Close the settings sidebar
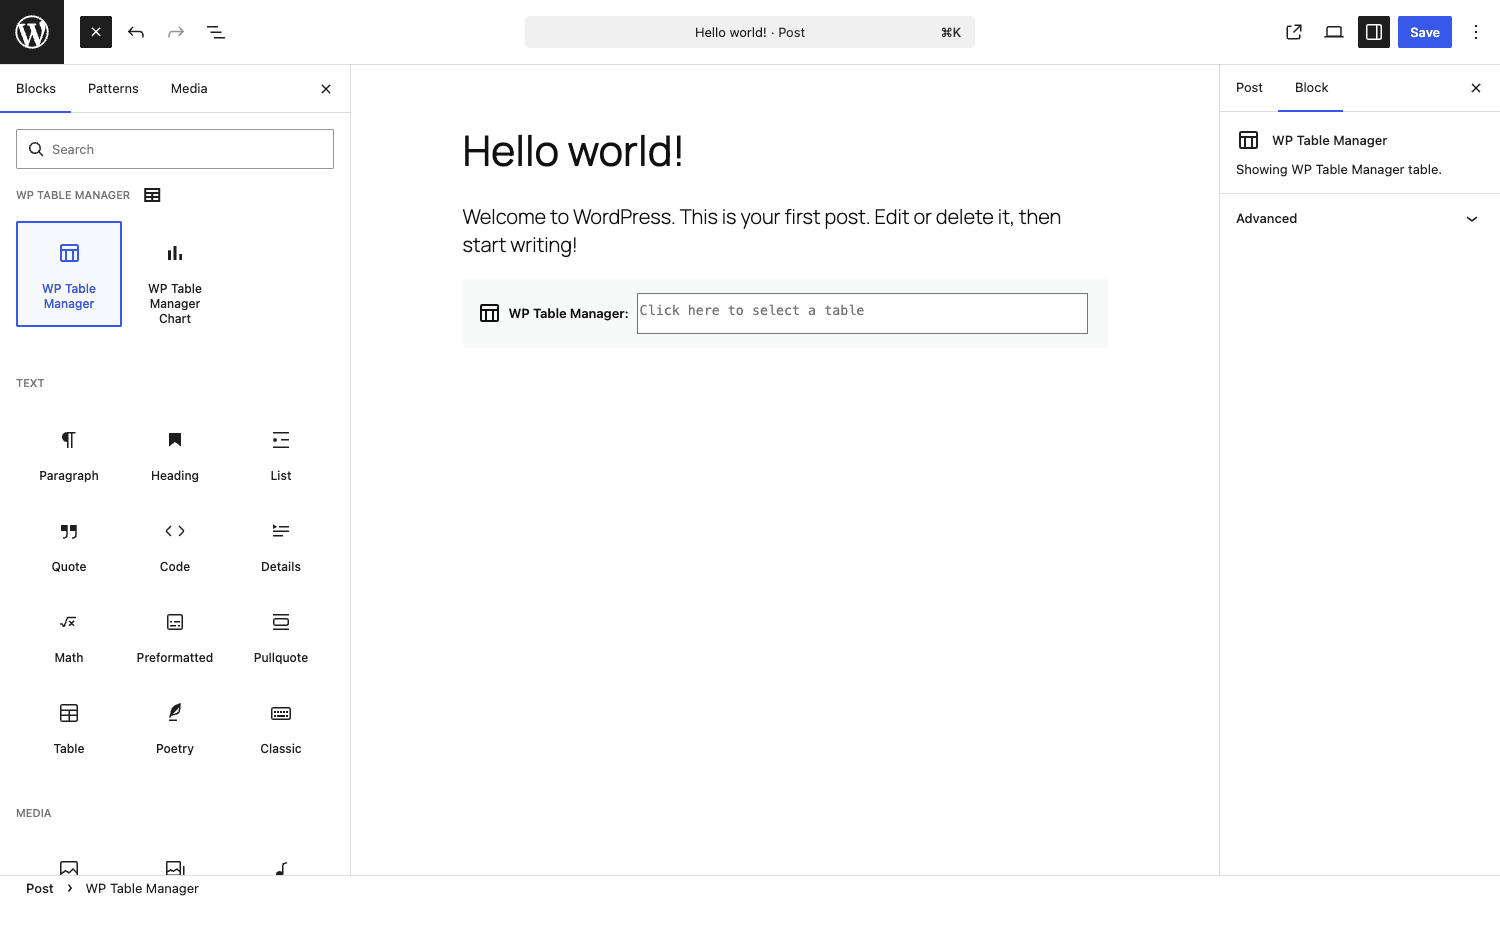 [x=1476, y=88]
